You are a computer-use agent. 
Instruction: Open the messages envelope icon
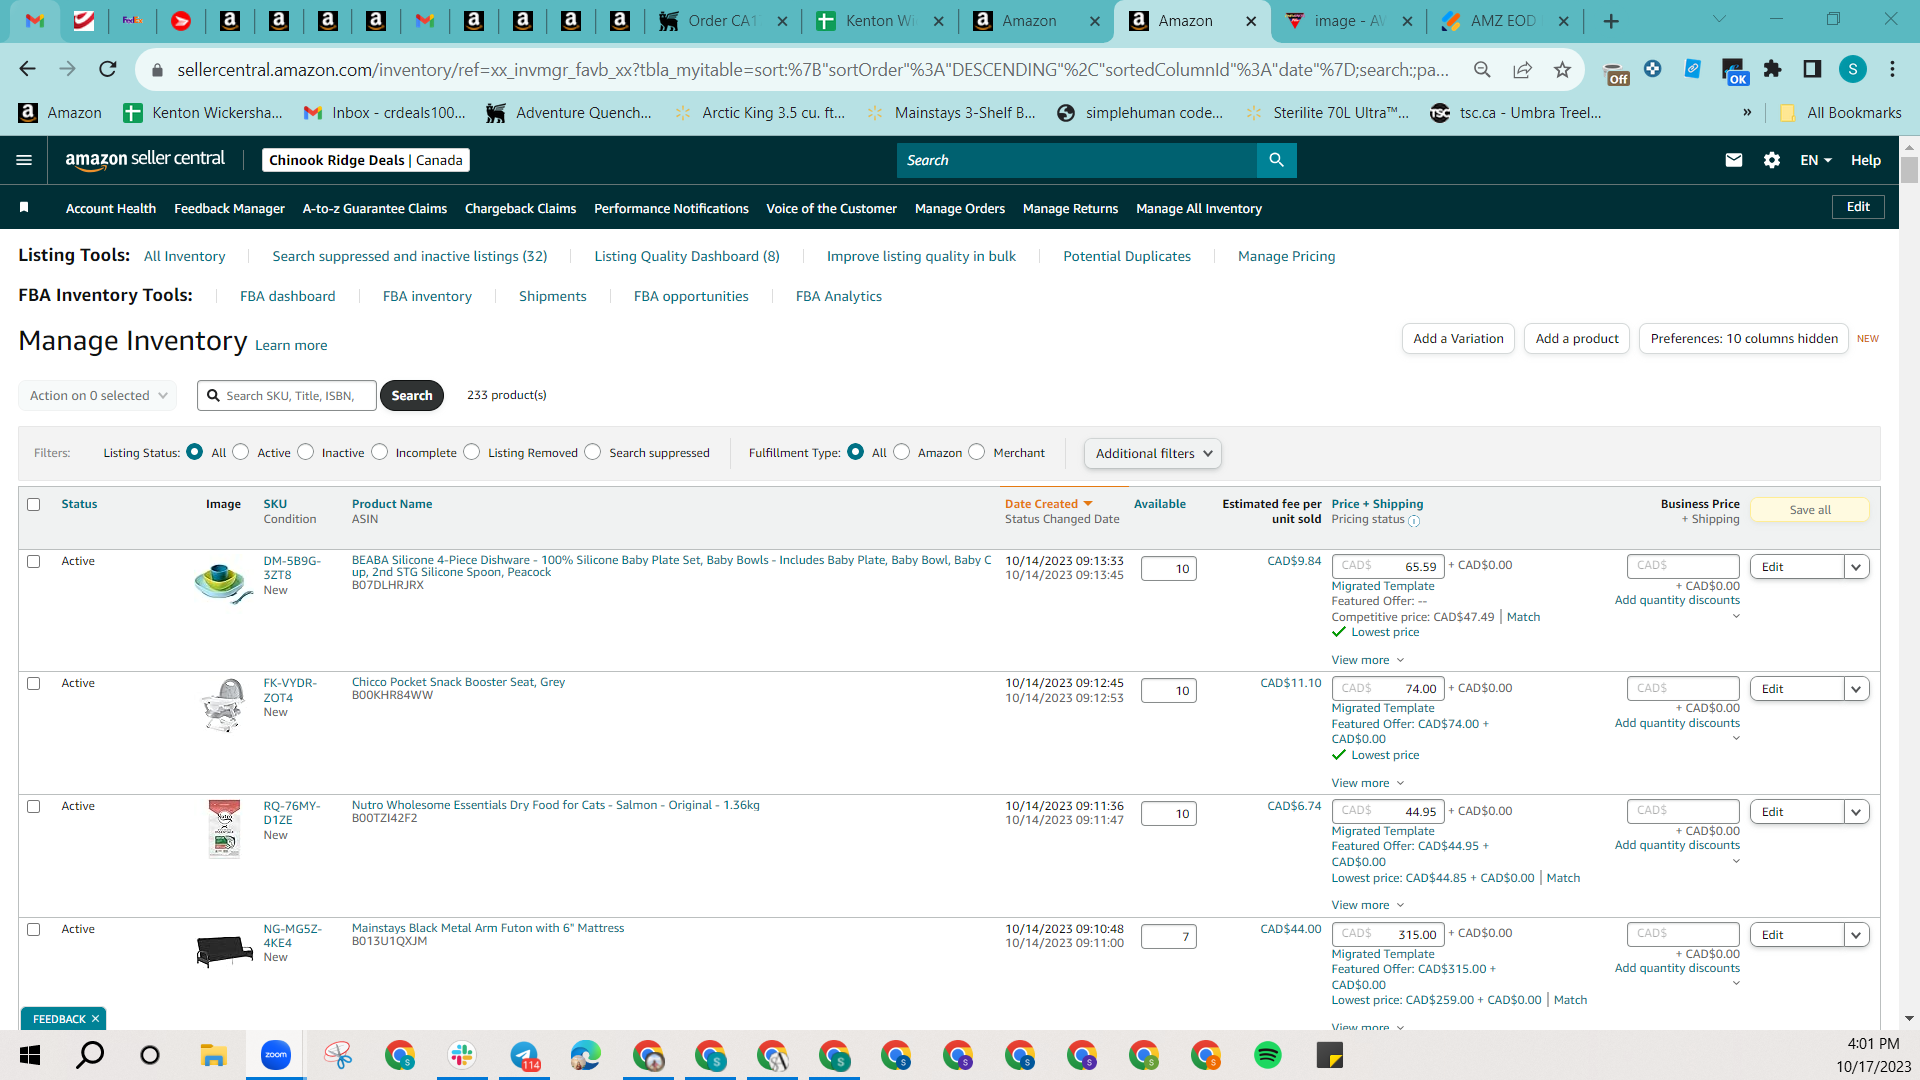1734,160
